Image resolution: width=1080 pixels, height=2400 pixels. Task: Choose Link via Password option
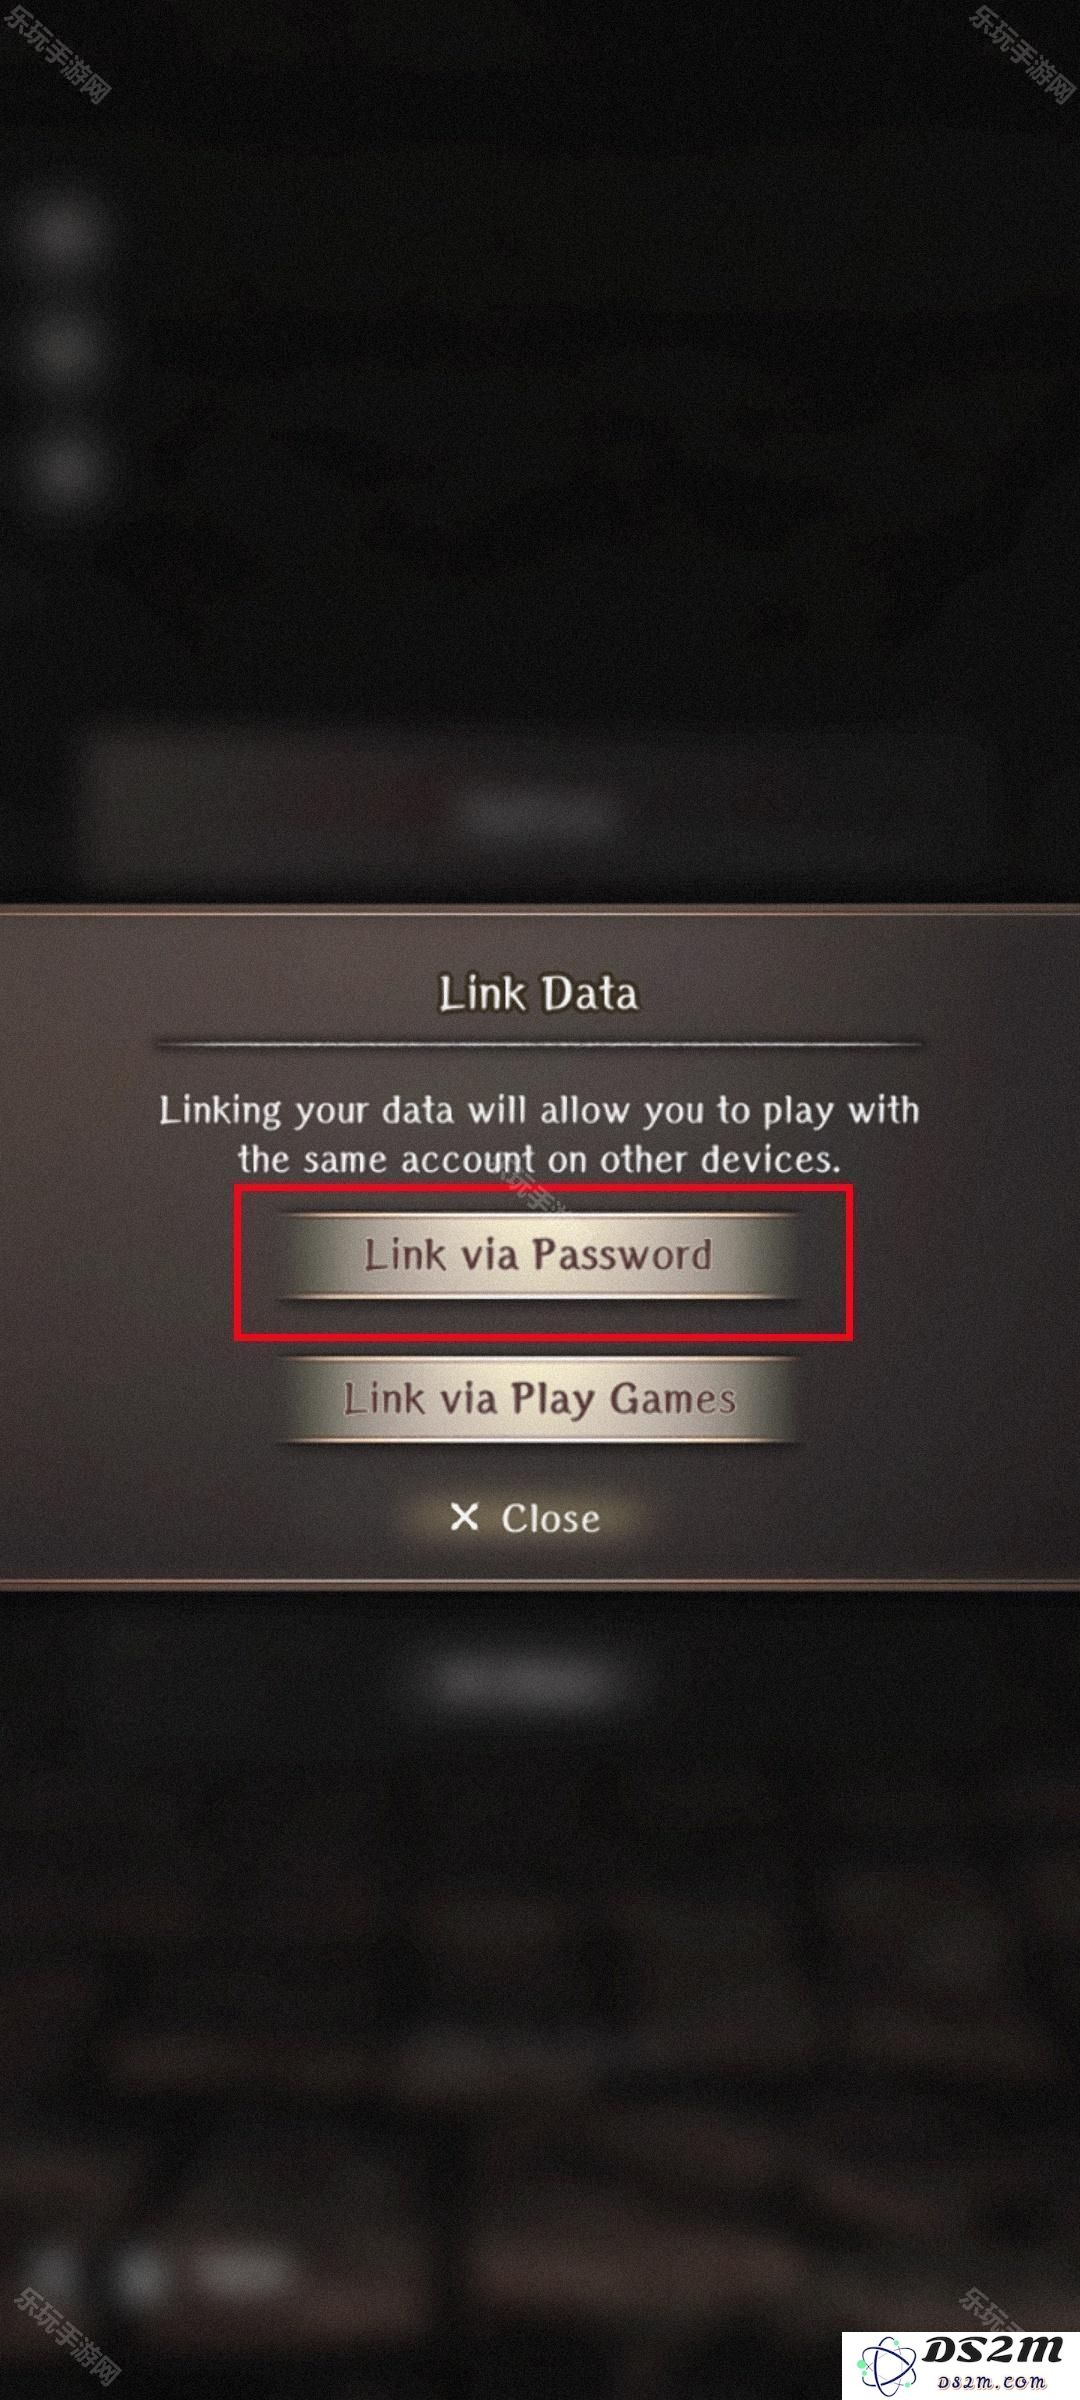pos(538,1255)
